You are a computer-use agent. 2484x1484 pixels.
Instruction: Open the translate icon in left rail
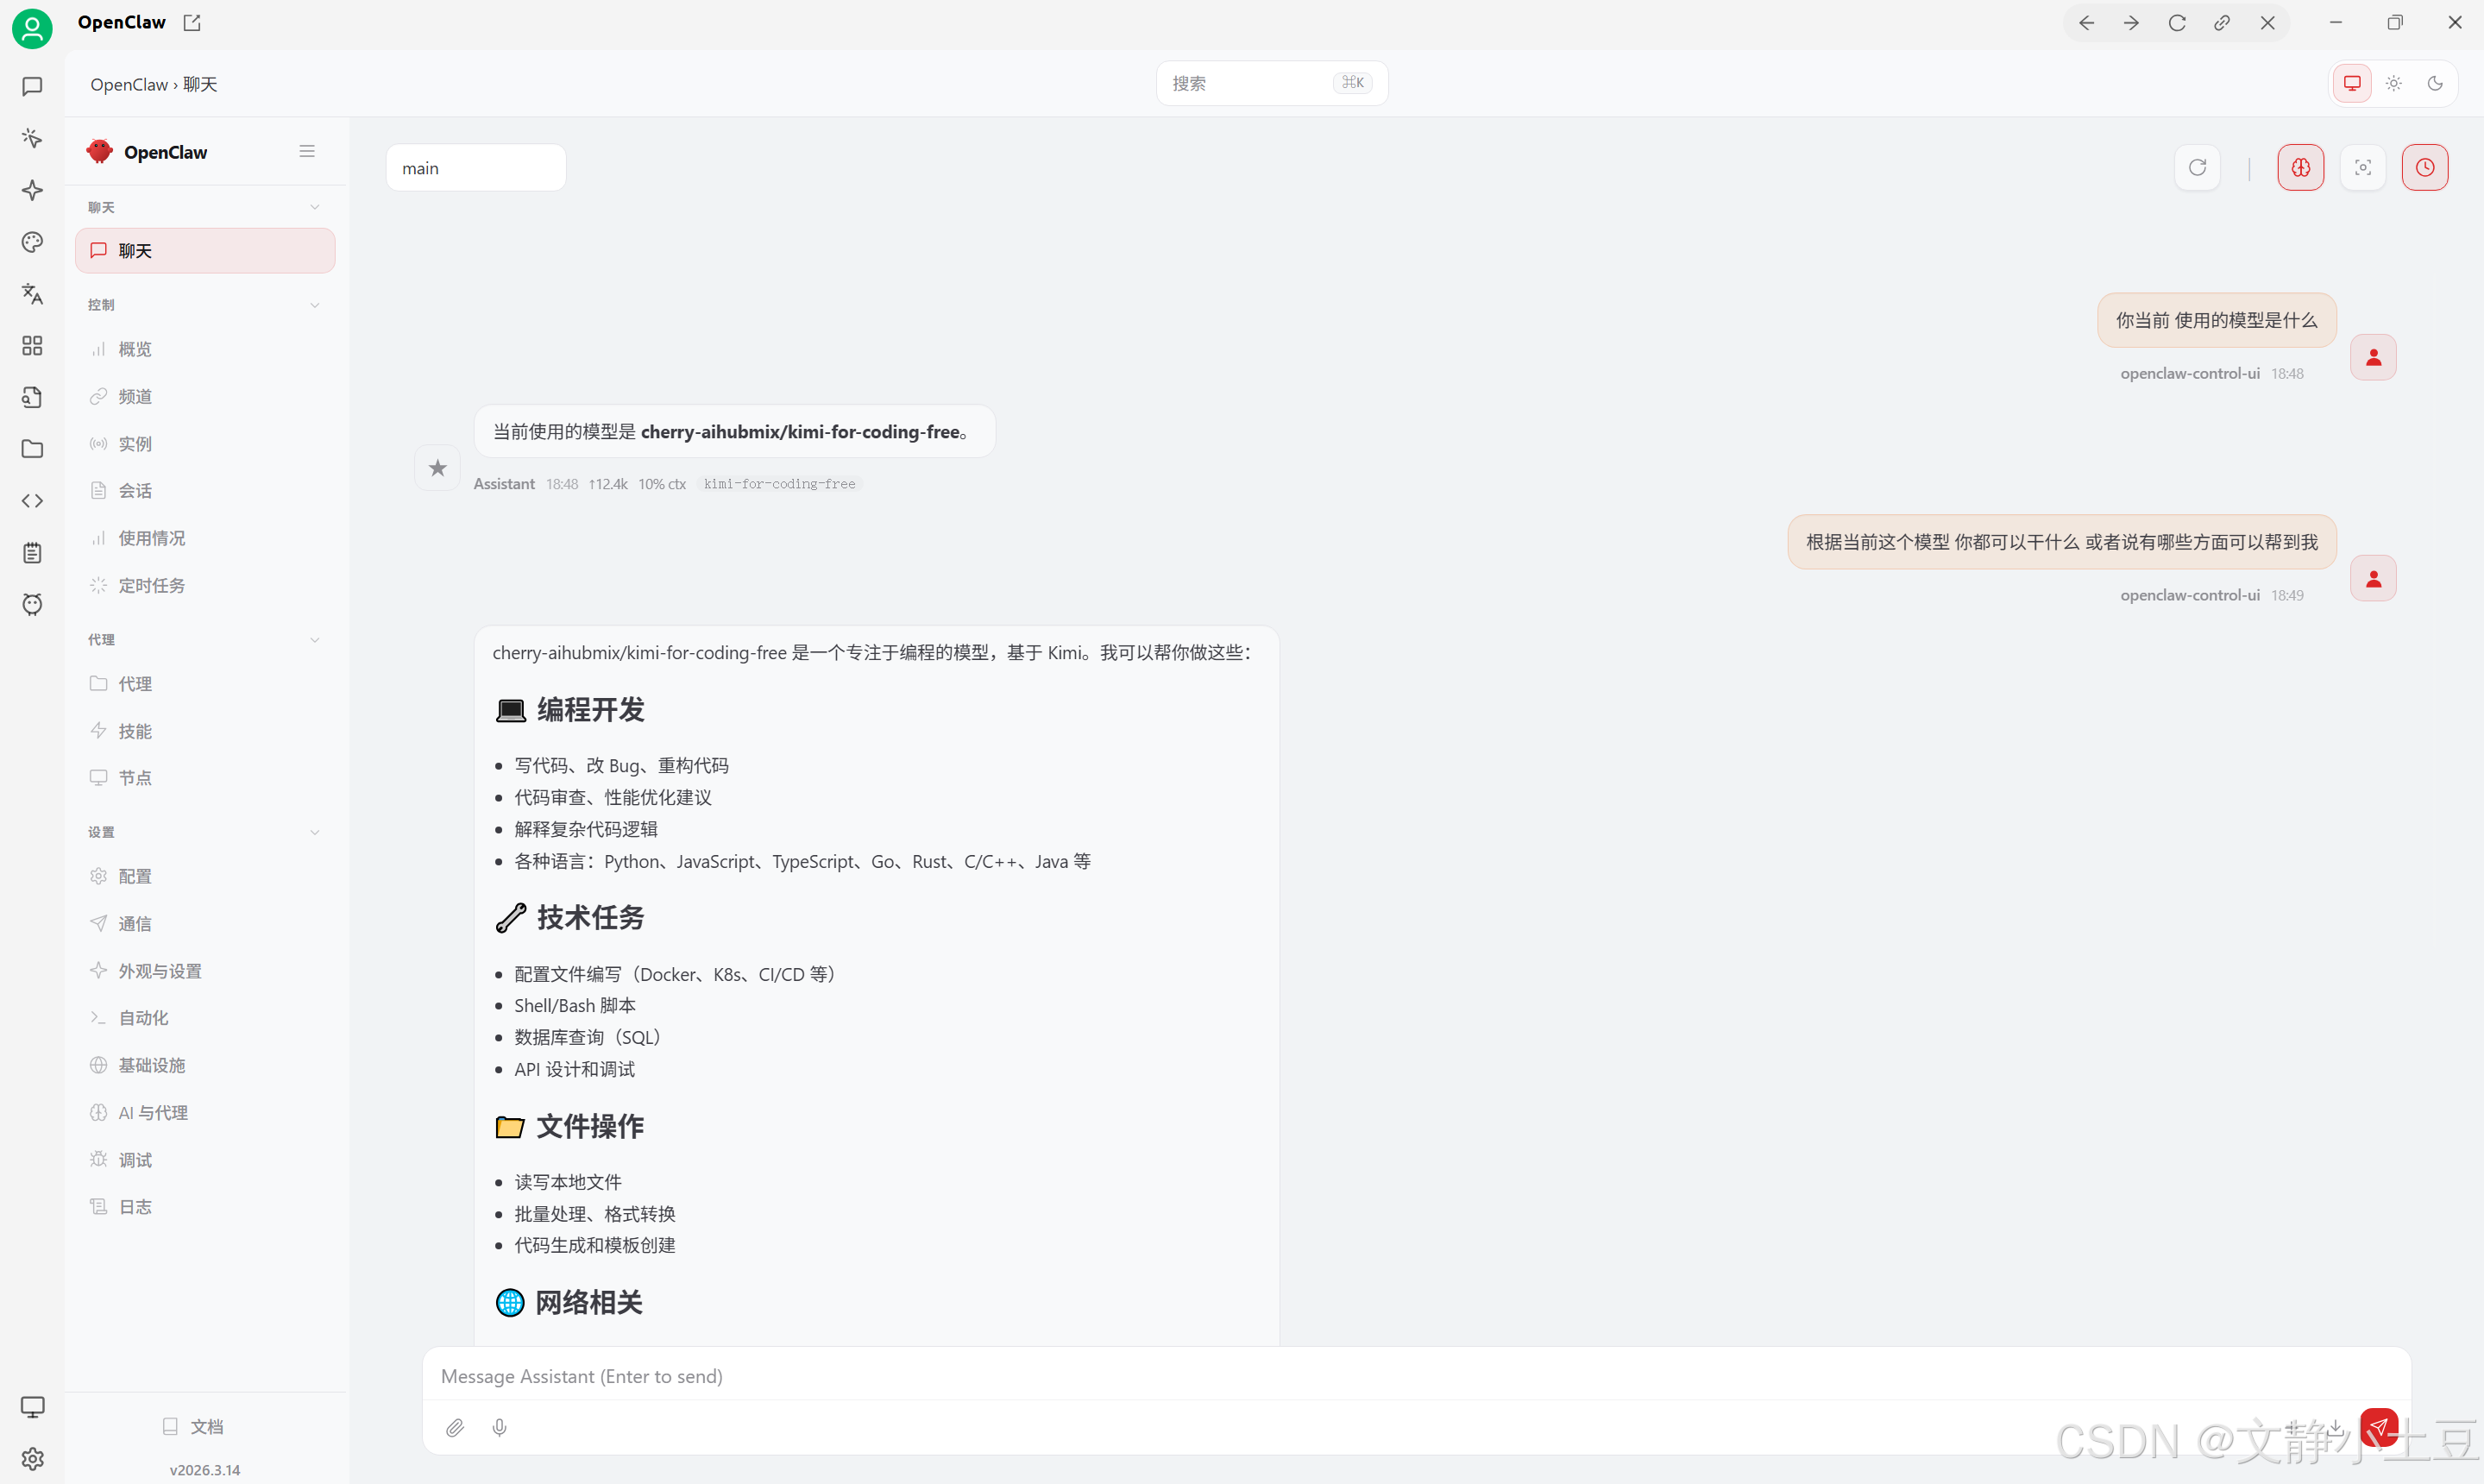[32, 294]
